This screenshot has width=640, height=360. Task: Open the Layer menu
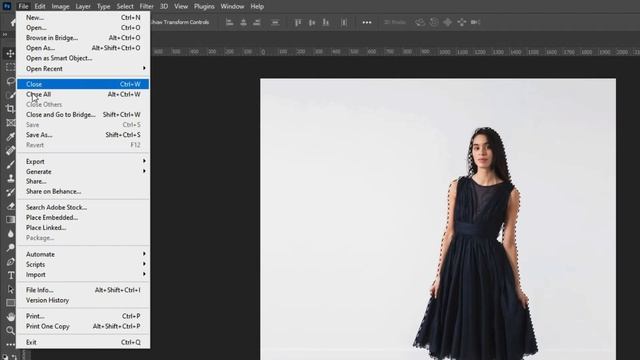[x=83, y=7]
